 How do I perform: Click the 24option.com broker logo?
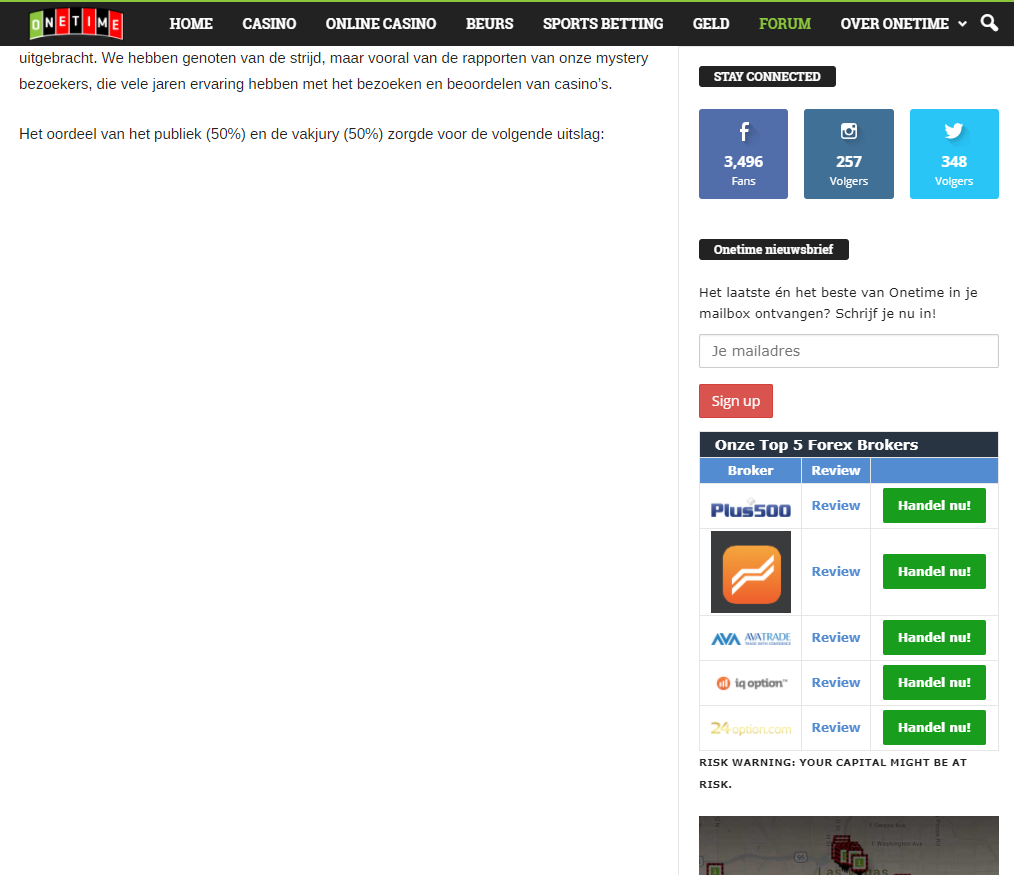[x=750, y=728]
